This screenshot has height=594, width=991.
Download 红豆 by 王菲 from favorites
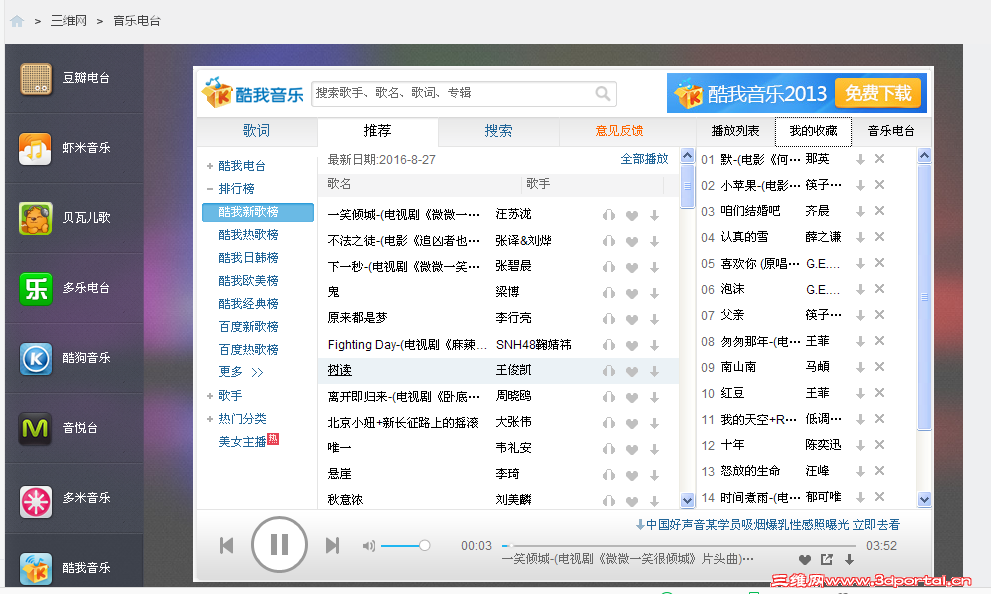(x=860, y=393)
